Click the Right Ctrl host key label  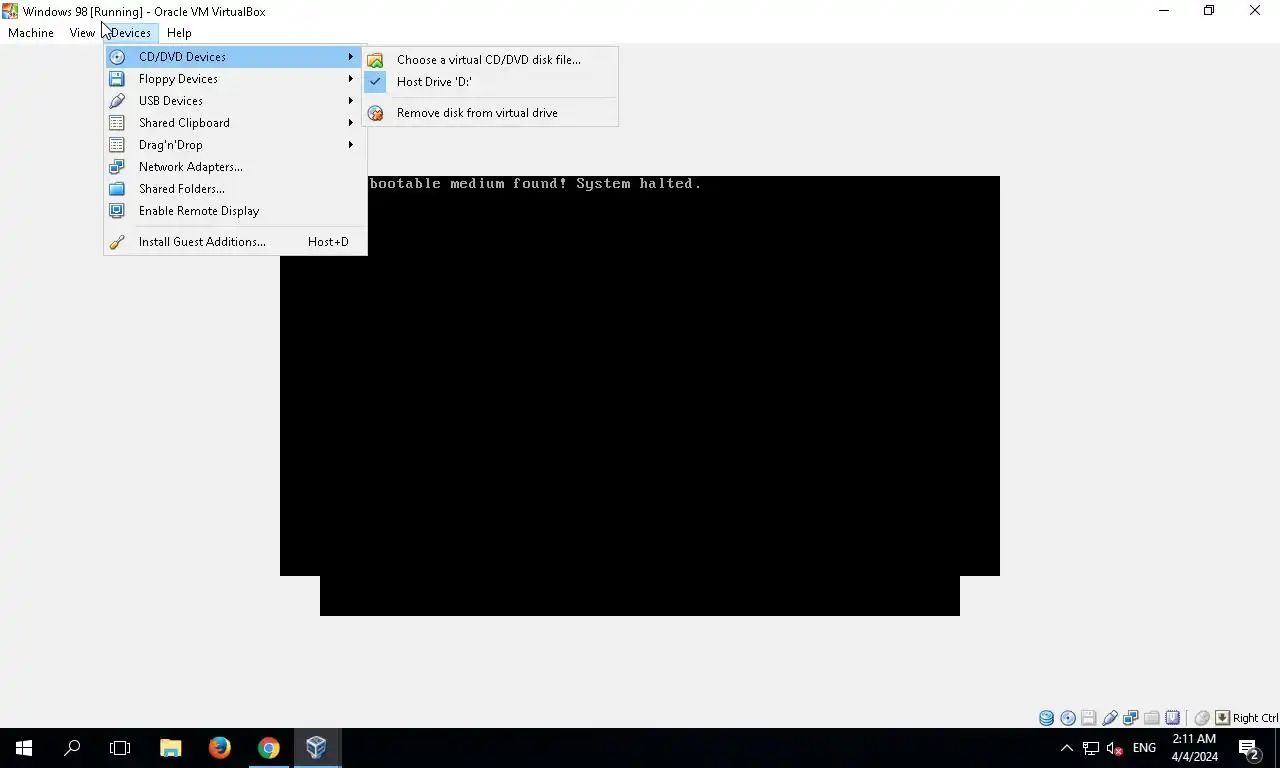pos(1255,718)
